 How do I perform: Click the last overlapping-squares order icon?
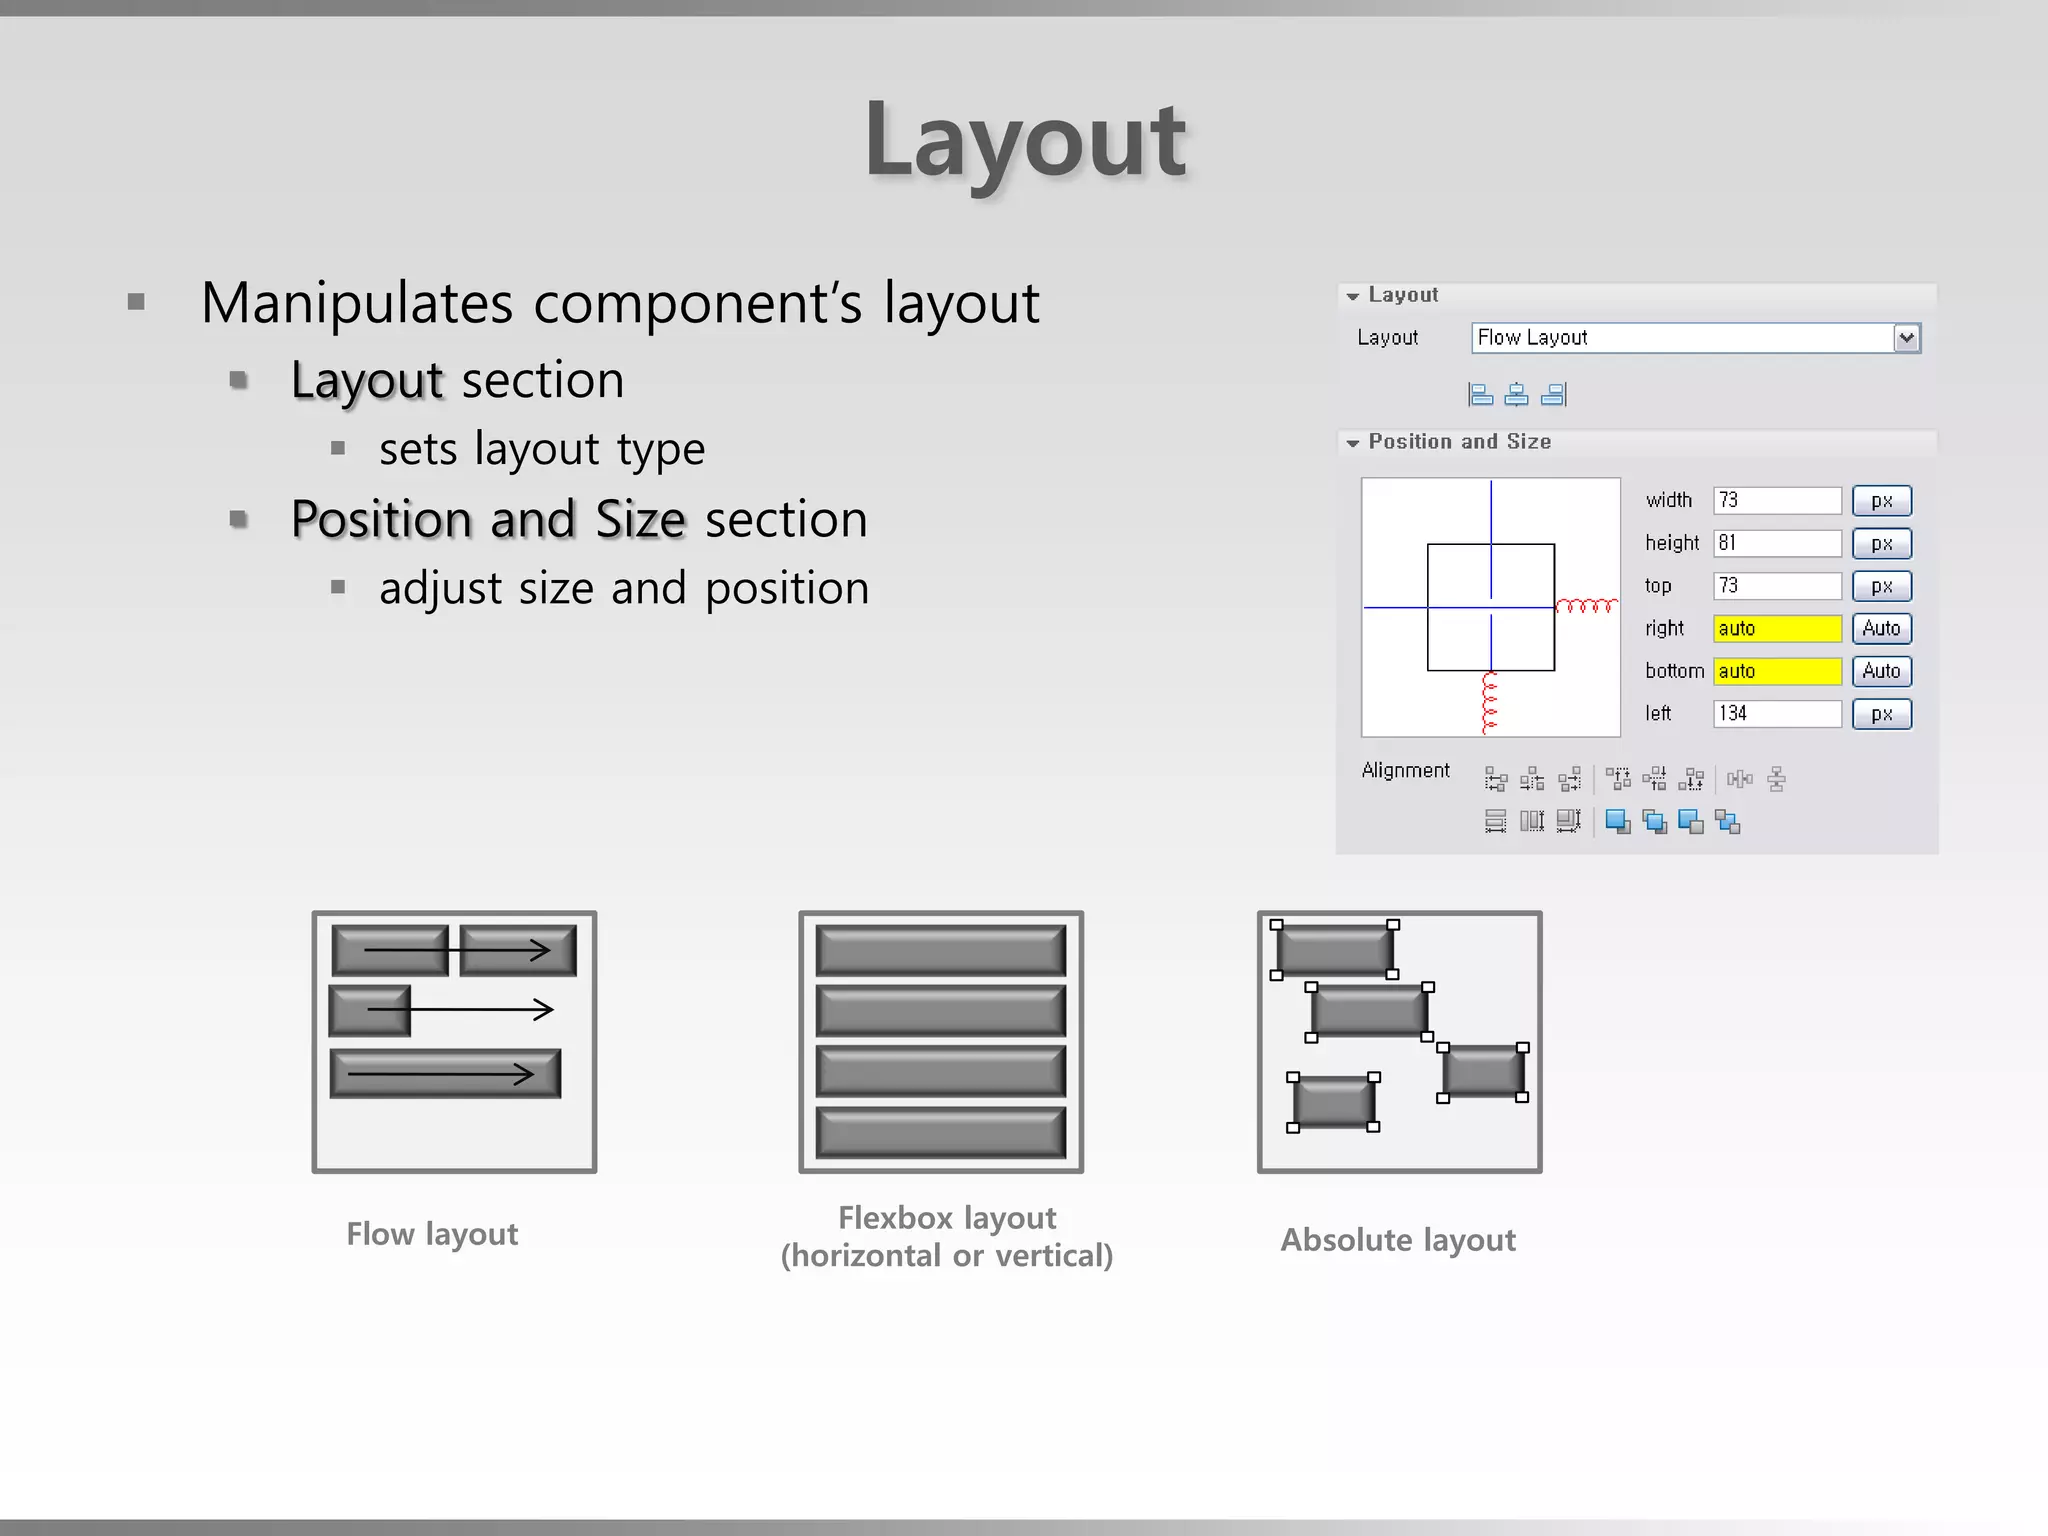(x=1728, y=822)
